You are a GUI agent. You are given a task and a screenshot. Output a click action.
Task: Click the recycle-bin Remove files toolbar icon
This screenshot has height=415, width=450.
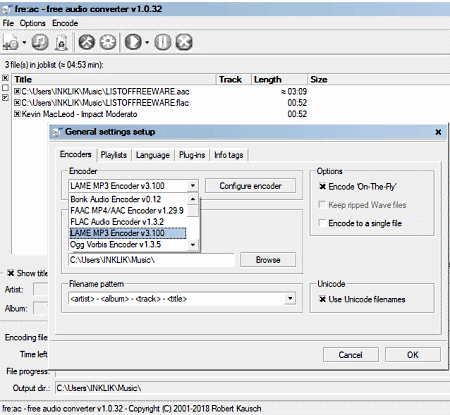pyautogui.click(x=61, y=42)
